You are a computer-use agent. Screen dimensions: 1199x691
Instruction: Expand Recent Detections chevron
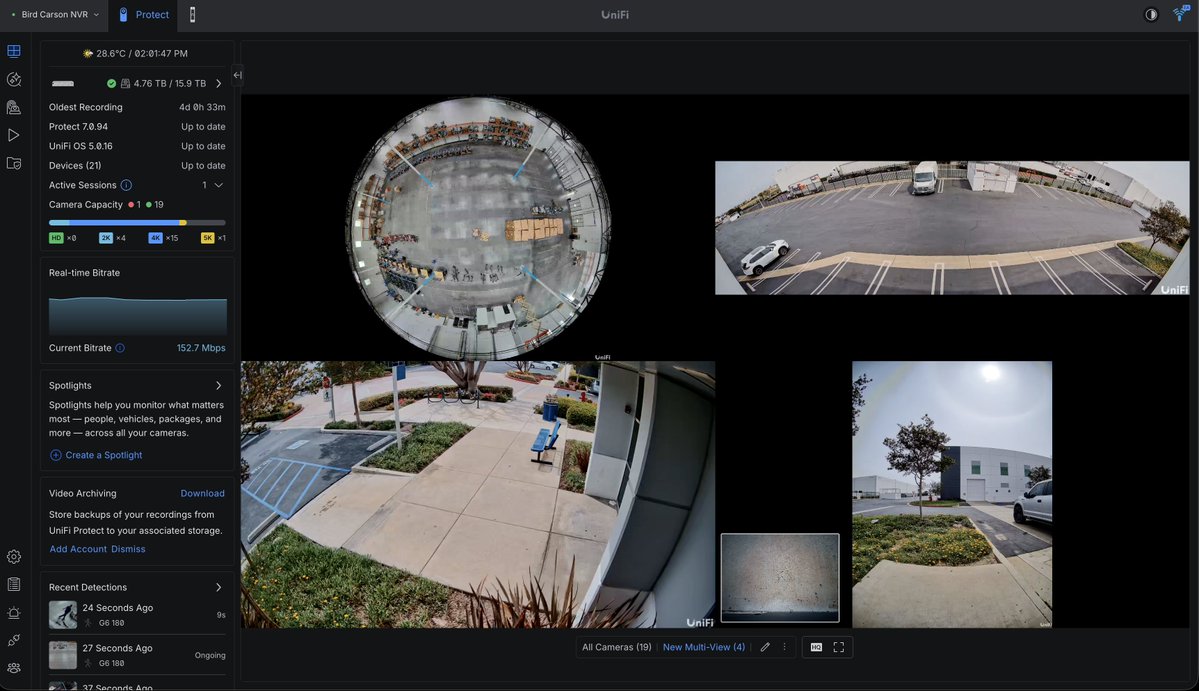pyautogui.click(x=219, y=587)
